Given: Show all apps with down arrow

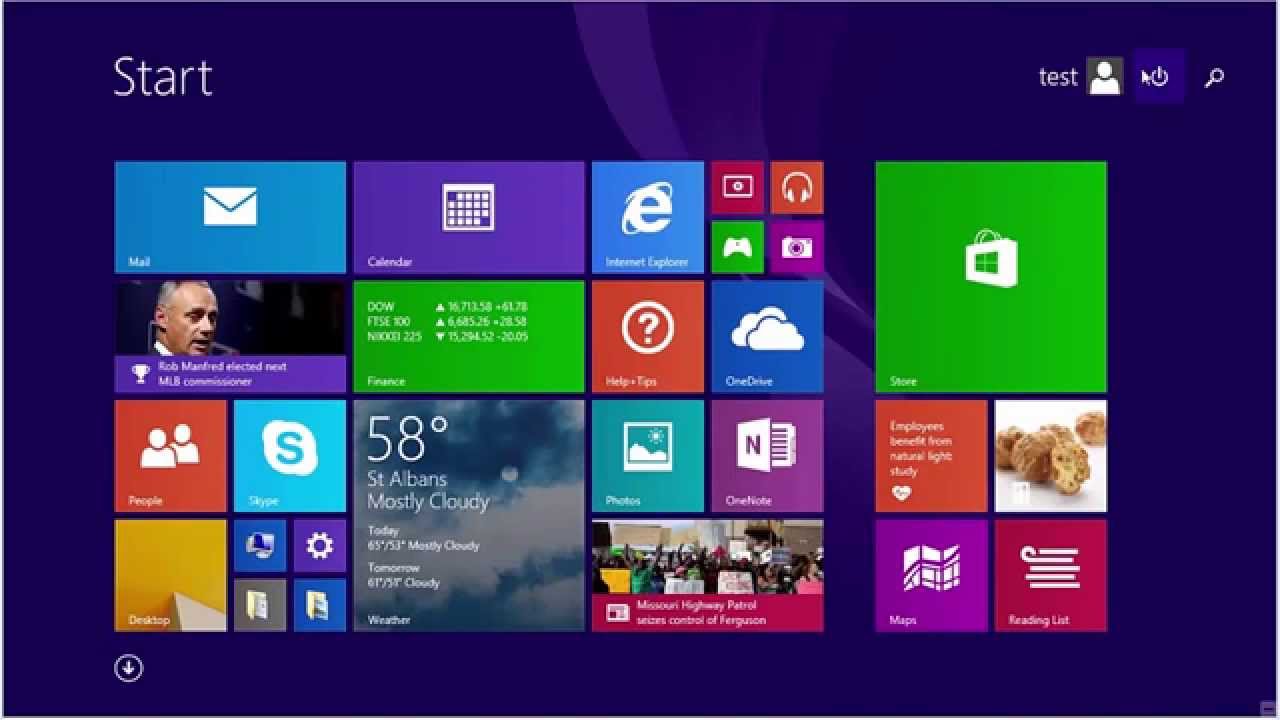Looking at the screenshot, I should point(128,668).
